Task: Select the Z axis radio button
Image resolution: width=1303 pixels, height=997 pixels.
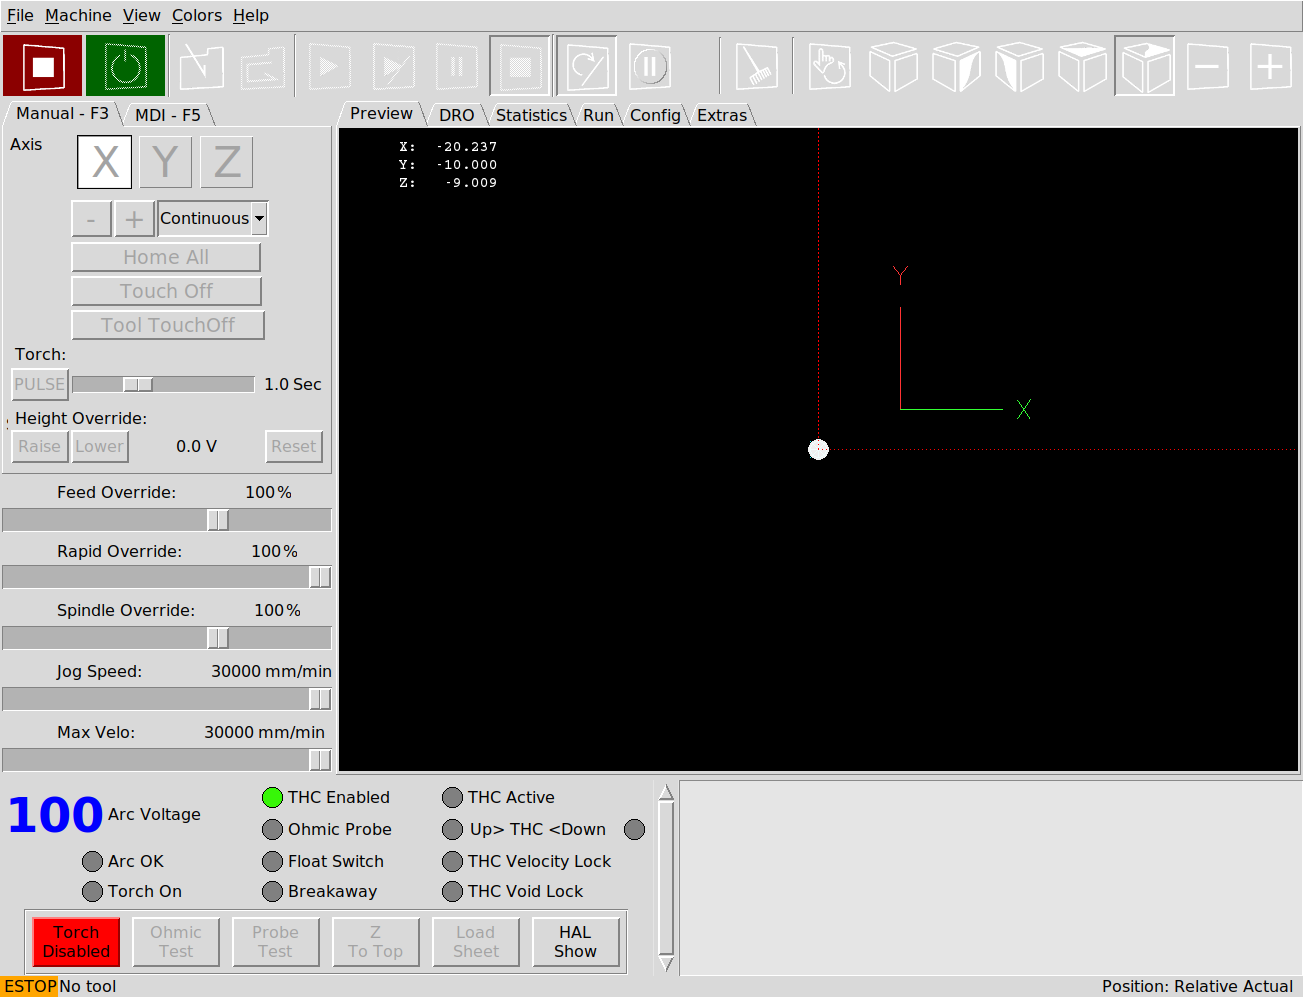Action: [x=227, y=162]
